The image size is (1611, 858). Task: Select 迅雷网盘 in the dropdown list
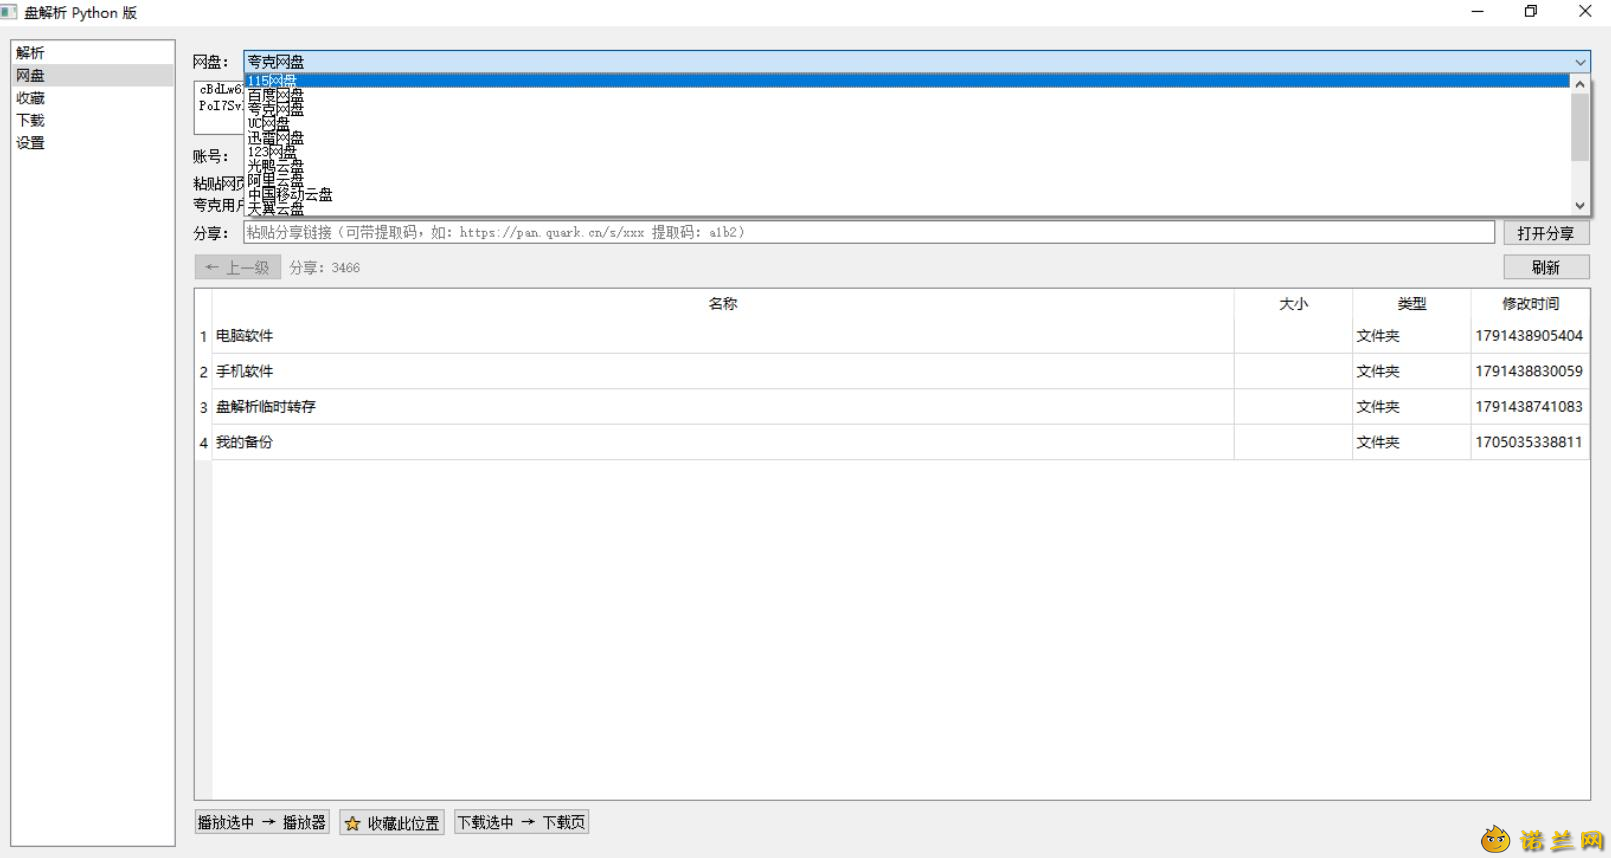point(908,138)
